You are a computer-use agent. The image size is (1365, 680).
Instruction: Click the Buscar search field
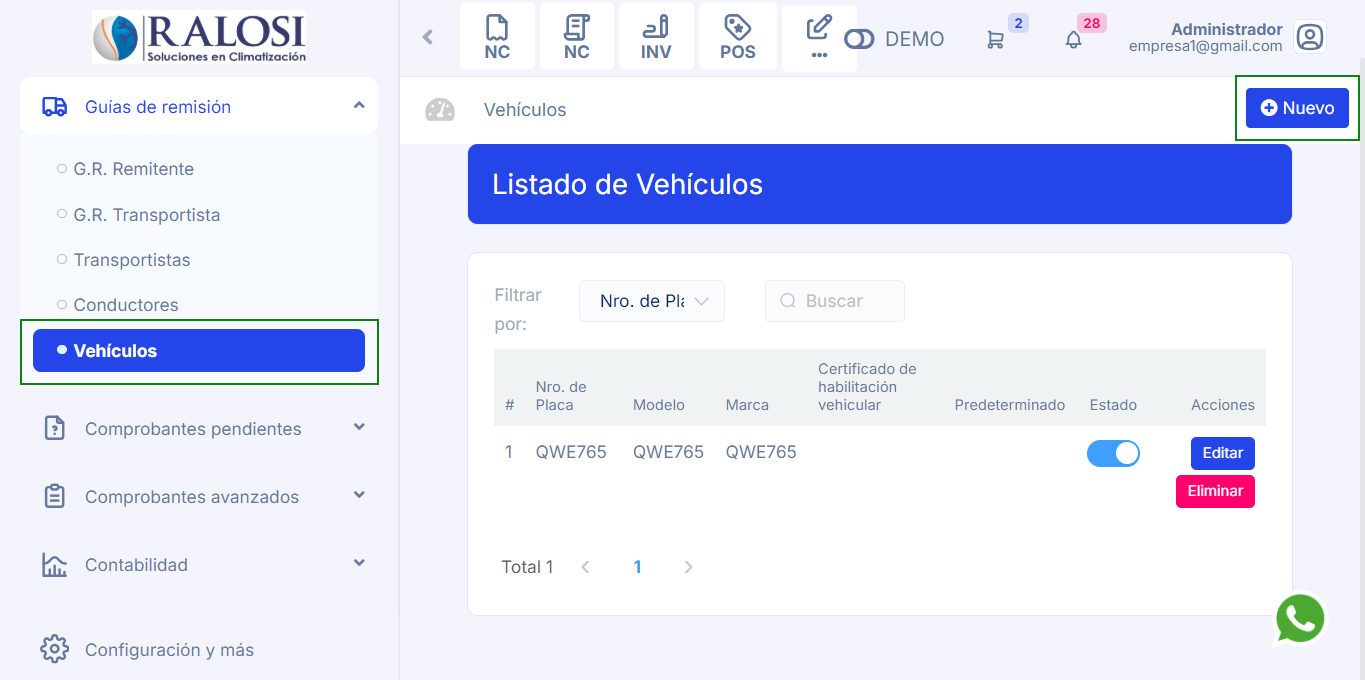click(x=845, y=301)
